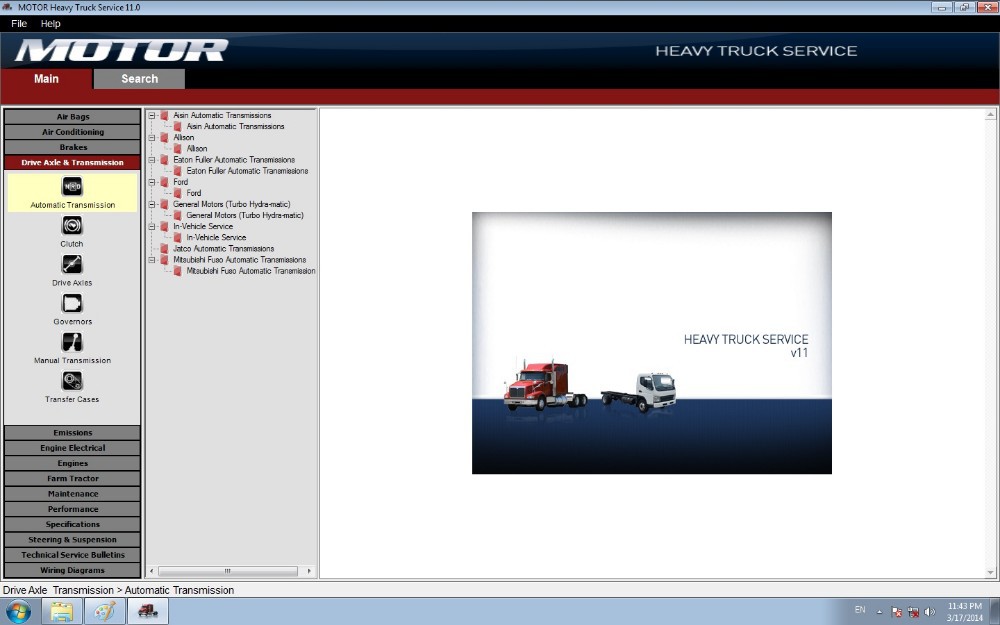
Task: Select the nested Aisin Automatic Transmissions entry
Action: [235, 126]
